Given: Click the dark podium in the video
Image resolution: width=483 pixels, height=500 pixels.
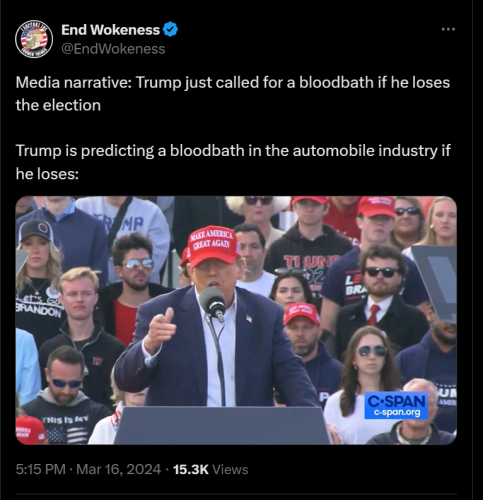Looking at the screenshot, I should (x=221, y=425).
